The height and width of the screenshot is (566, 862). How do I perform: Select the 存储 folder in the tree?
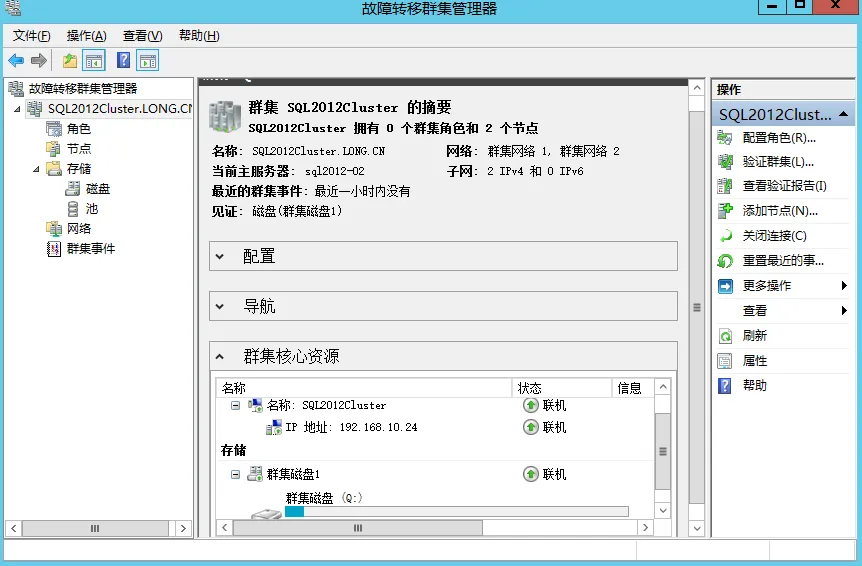[79, 169]
